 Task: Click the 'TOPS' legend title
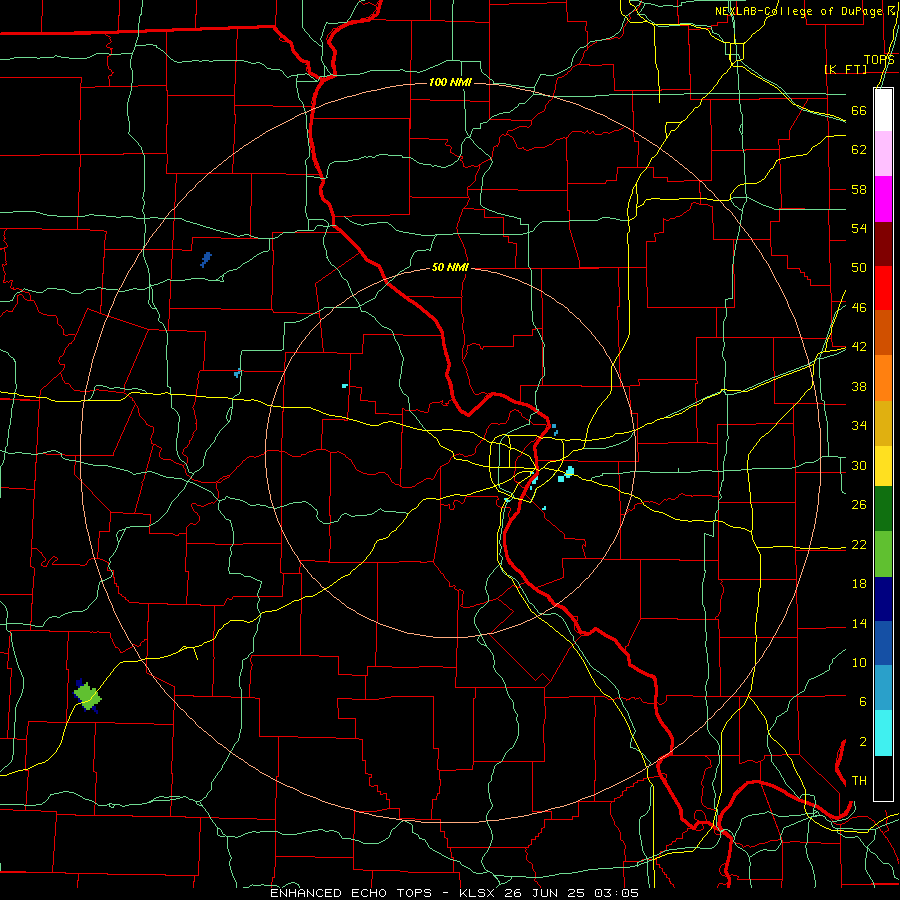[879, 60]
